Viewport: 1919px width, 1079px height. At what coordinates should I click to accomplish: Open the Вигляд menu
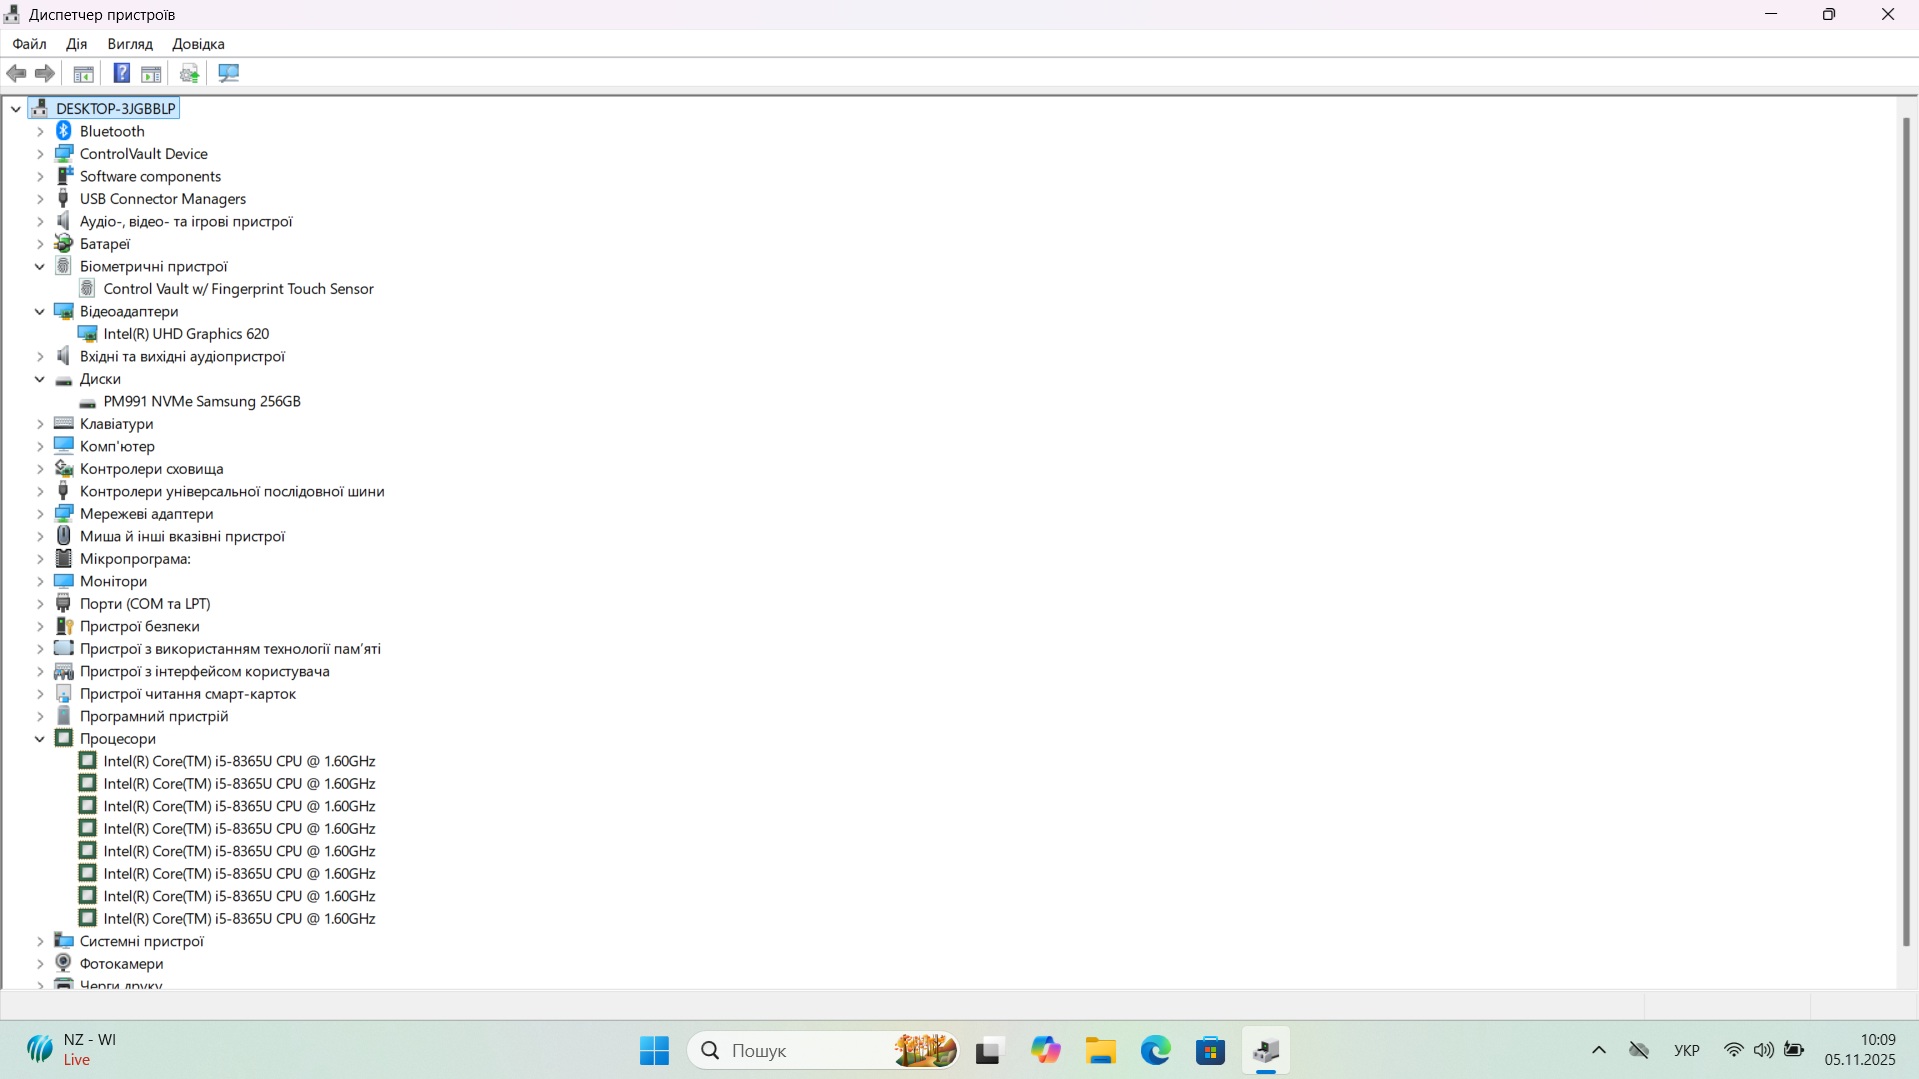click(130, 44)
